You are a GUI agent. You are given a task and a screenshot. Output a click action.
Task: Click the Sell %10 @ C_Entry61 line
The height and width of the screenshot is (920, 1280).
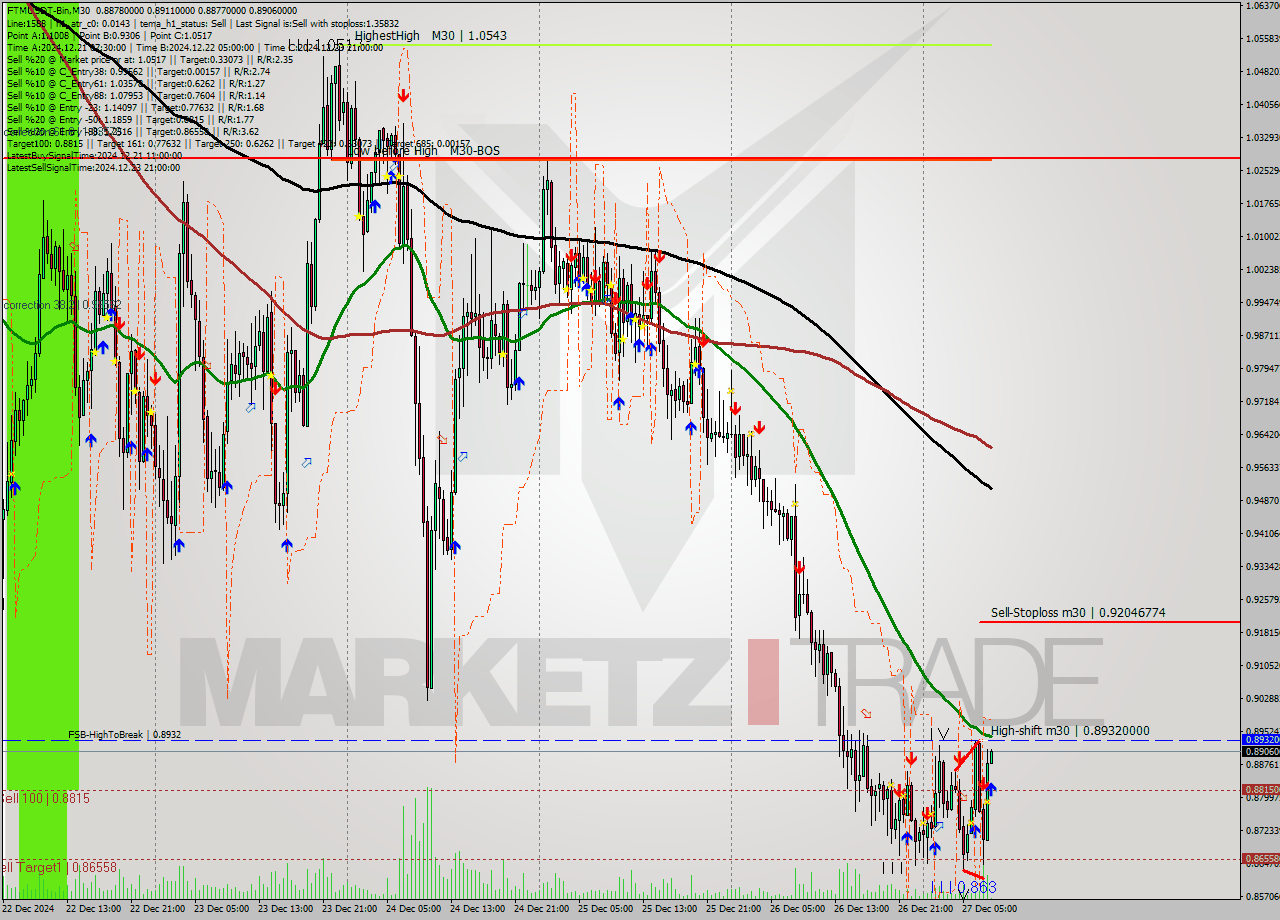tap(135, 83)
